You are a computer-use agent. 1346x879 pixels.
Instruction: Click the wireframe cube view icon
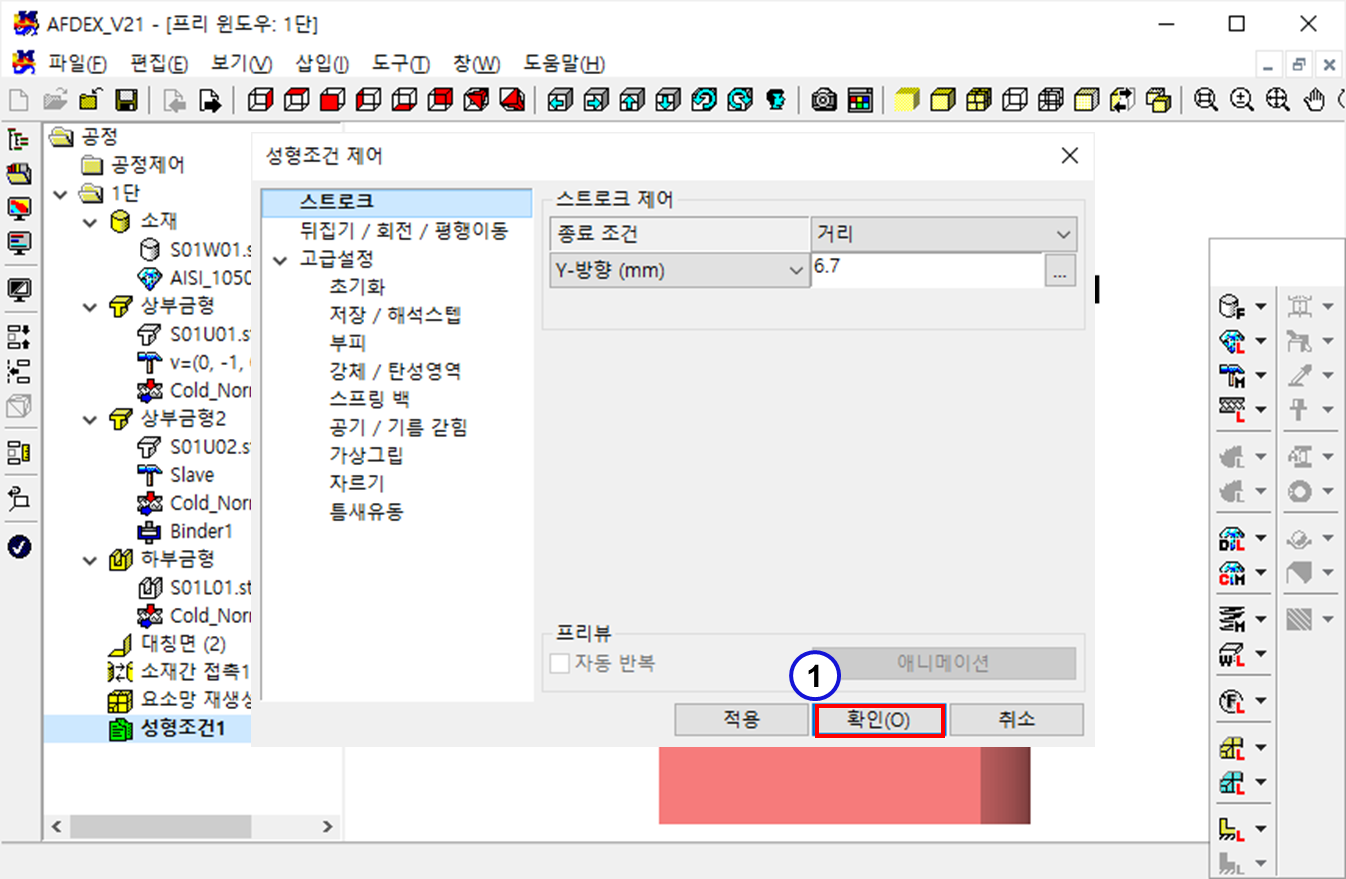tap(1015, 100)
